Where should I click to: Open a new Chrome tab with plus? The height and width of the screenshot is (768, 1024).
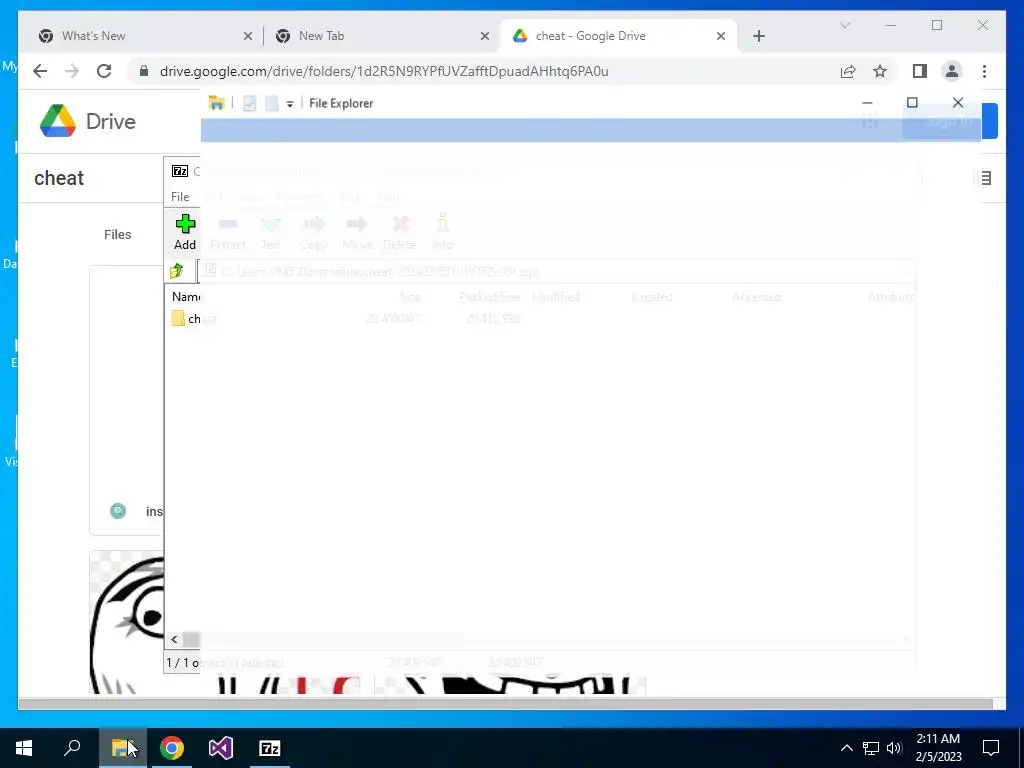[758, 37]
